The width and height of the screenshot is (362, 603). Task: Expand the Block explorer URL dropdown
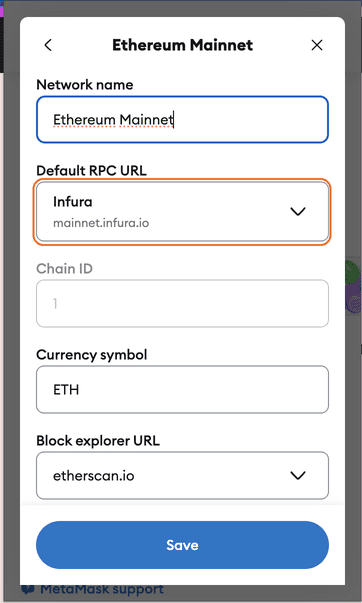pyautogui.click(x=182, y=475)
